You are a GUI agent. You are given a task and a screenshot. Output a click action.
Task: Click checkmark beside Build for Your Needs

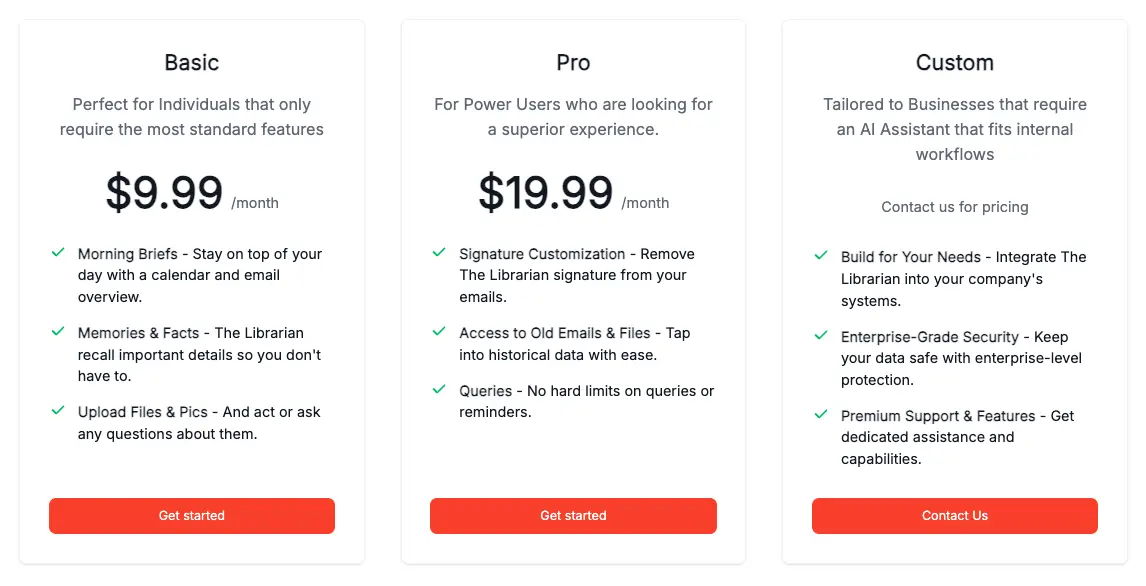tap(821, 255)
